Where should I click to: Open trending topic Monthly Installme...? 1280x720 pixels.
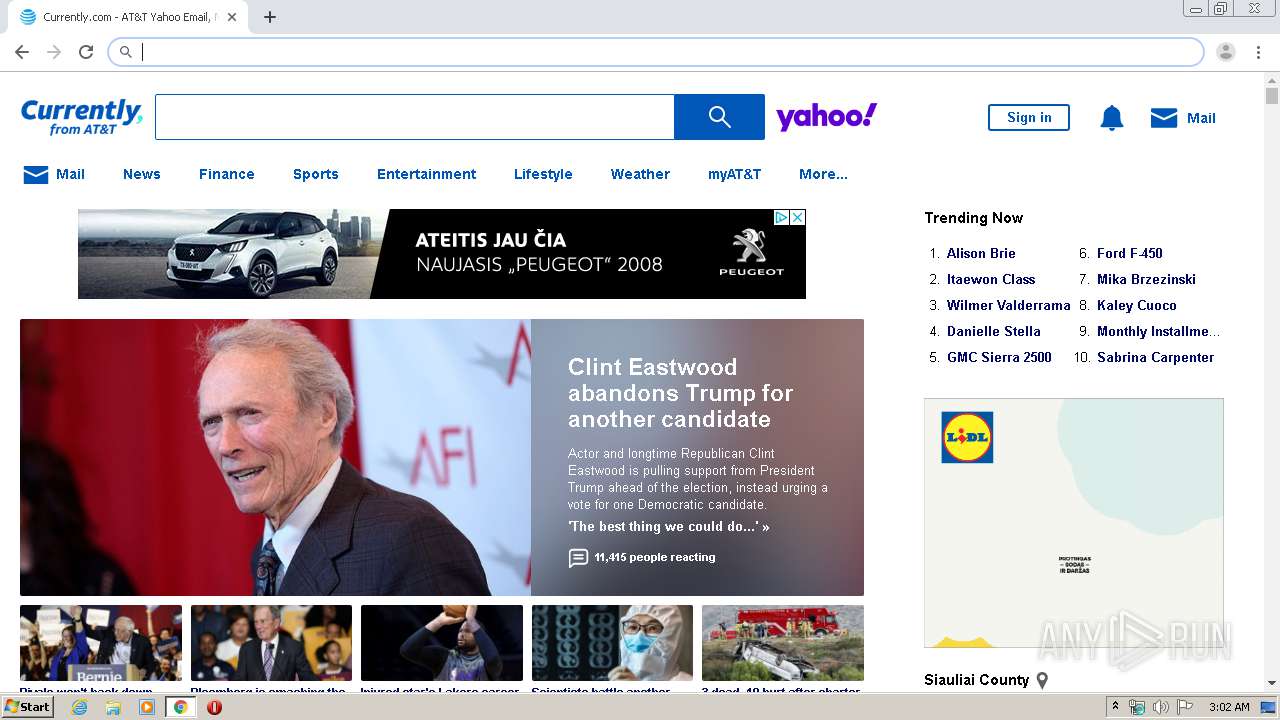pyautogui.click(x=1159, y=331)
